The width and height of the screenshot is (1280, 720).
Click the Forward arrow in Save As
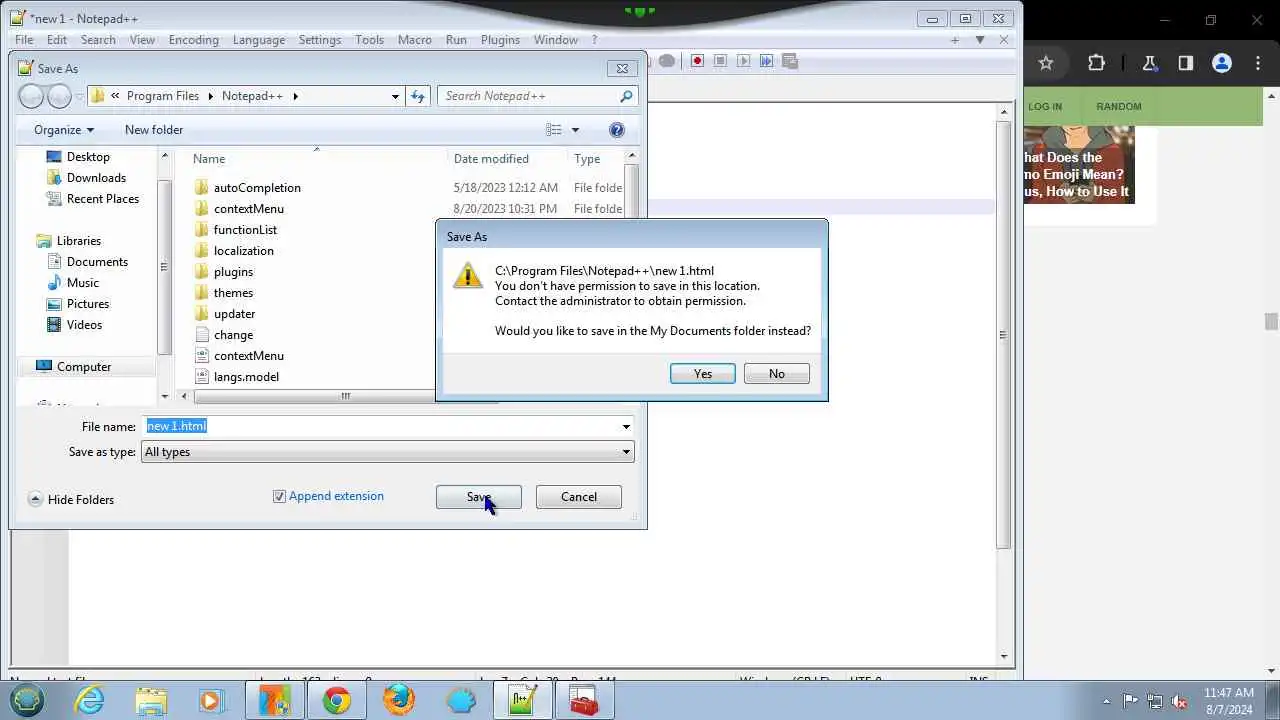coord(59,96)
